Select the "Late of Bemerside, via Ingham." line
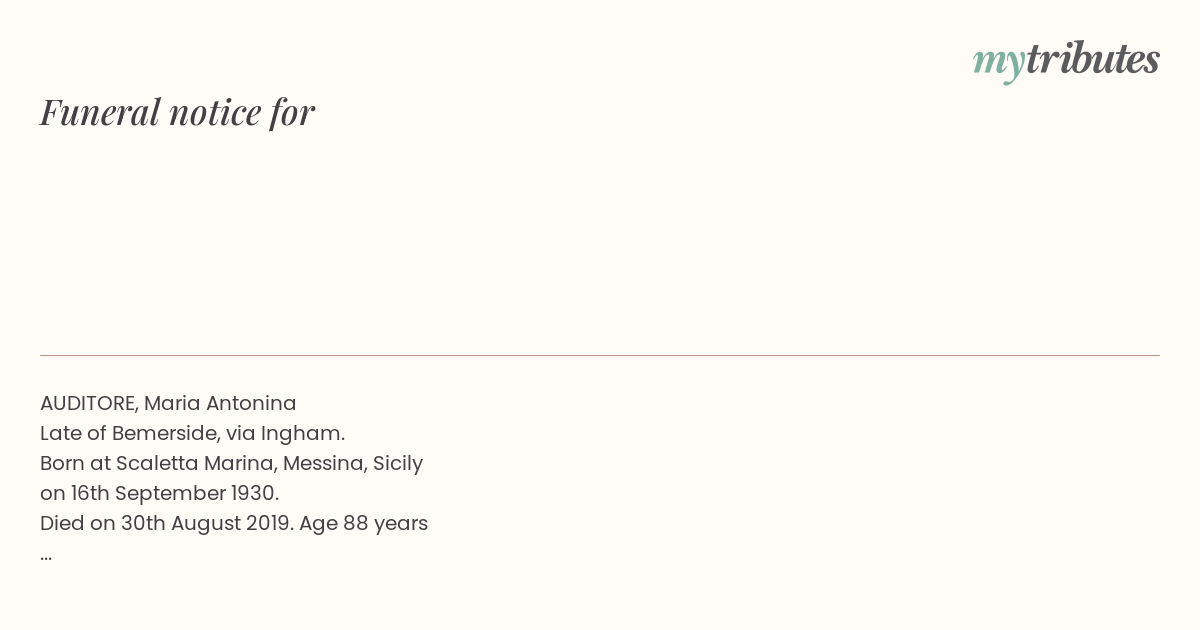The image size is (1200, 630). click(x=192, y=434)
